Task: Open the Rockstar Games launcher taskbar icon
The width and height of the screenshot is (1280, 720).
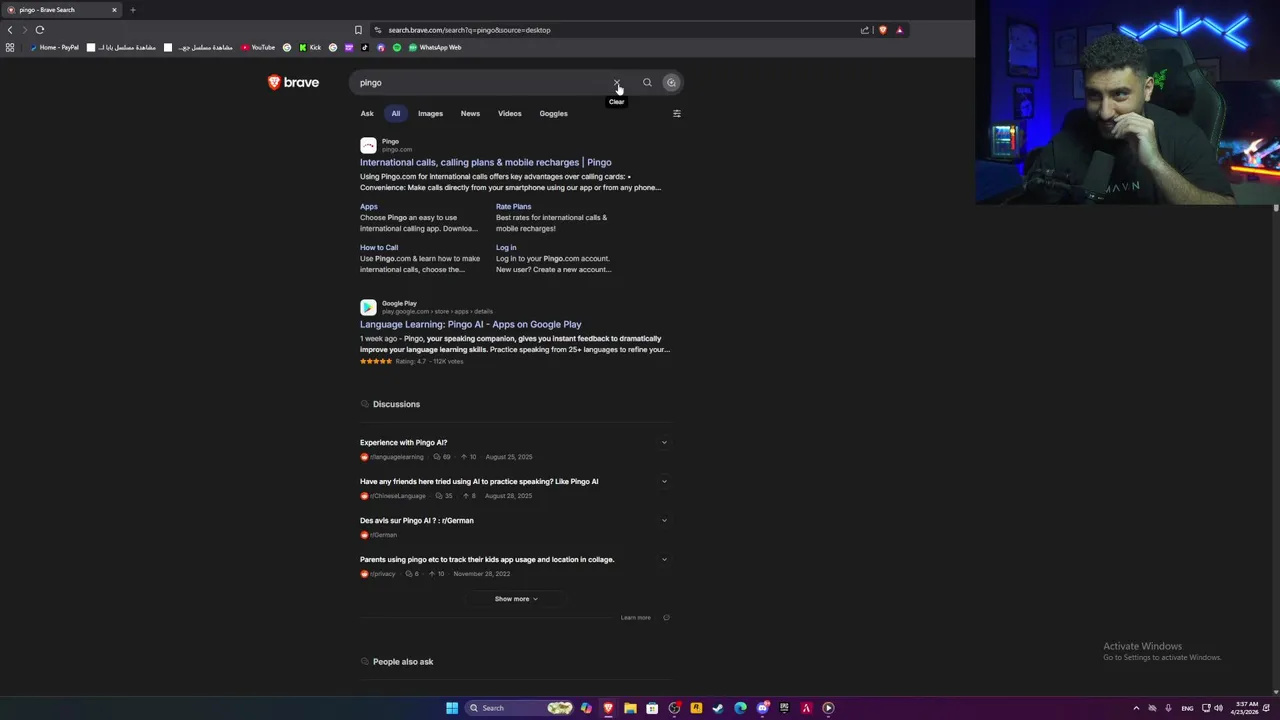Action: [x=696, y=708]
